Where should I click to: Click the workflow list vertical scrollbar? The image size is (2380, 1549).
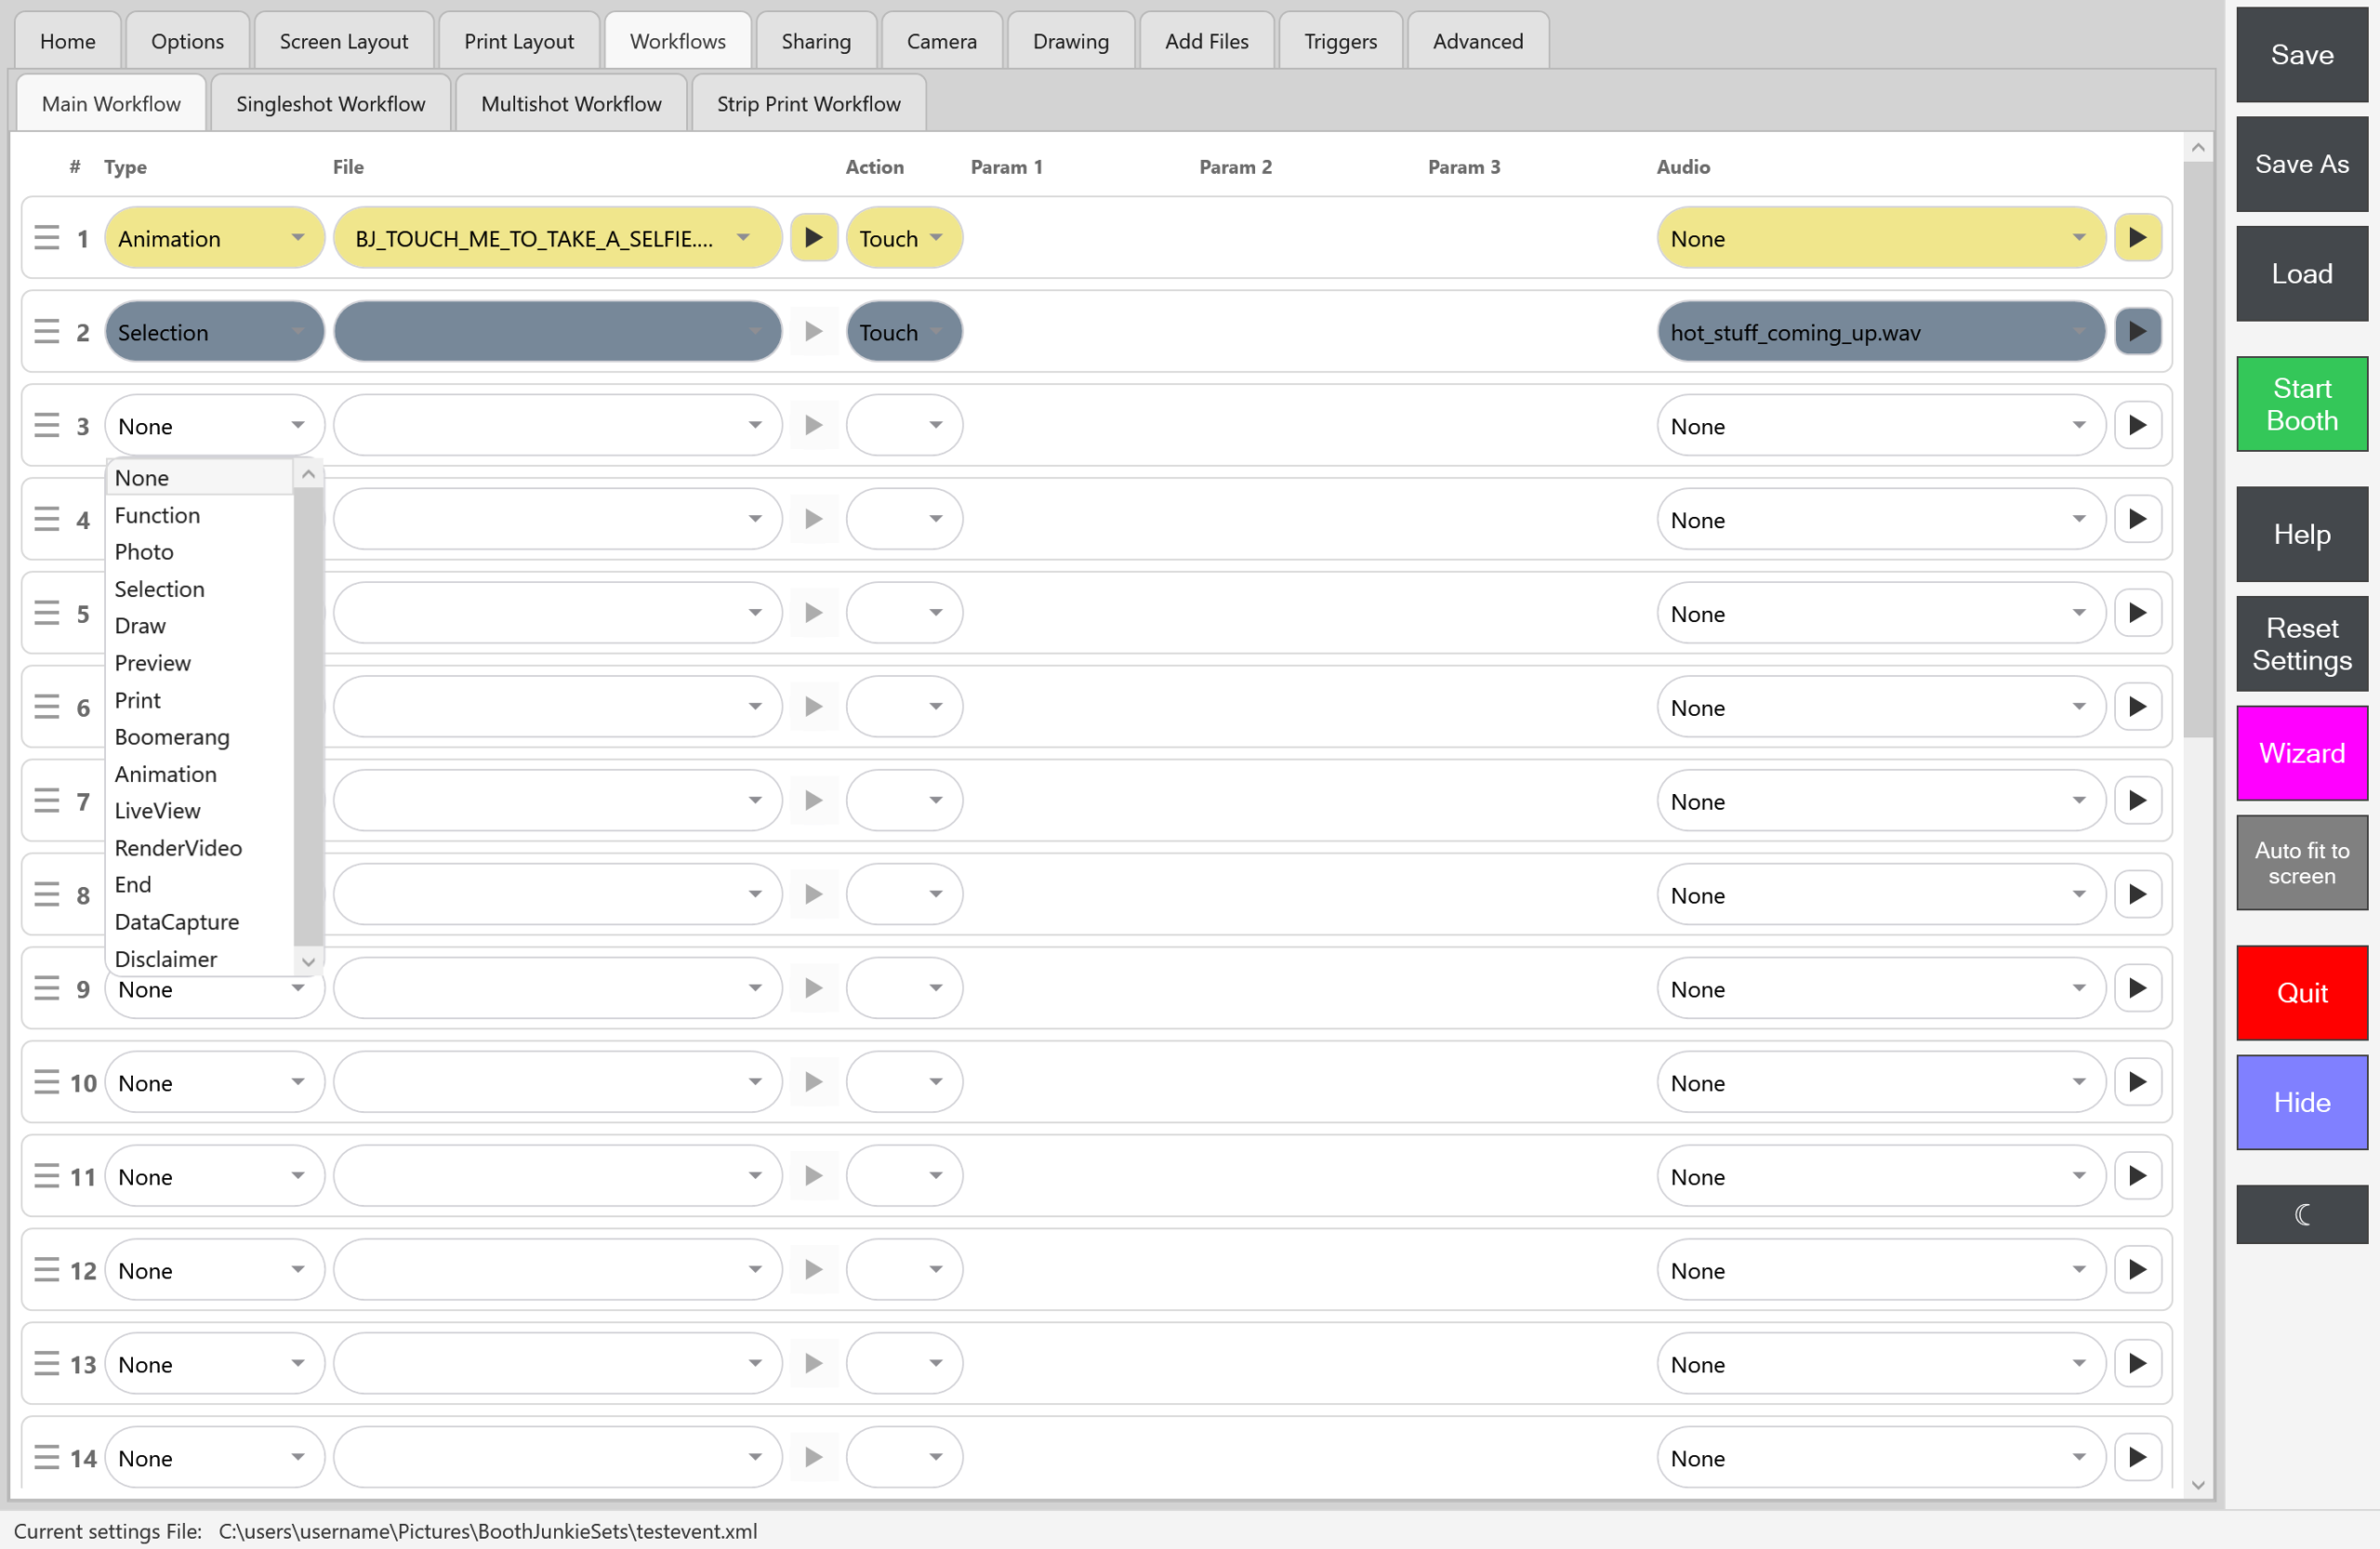2198,450
